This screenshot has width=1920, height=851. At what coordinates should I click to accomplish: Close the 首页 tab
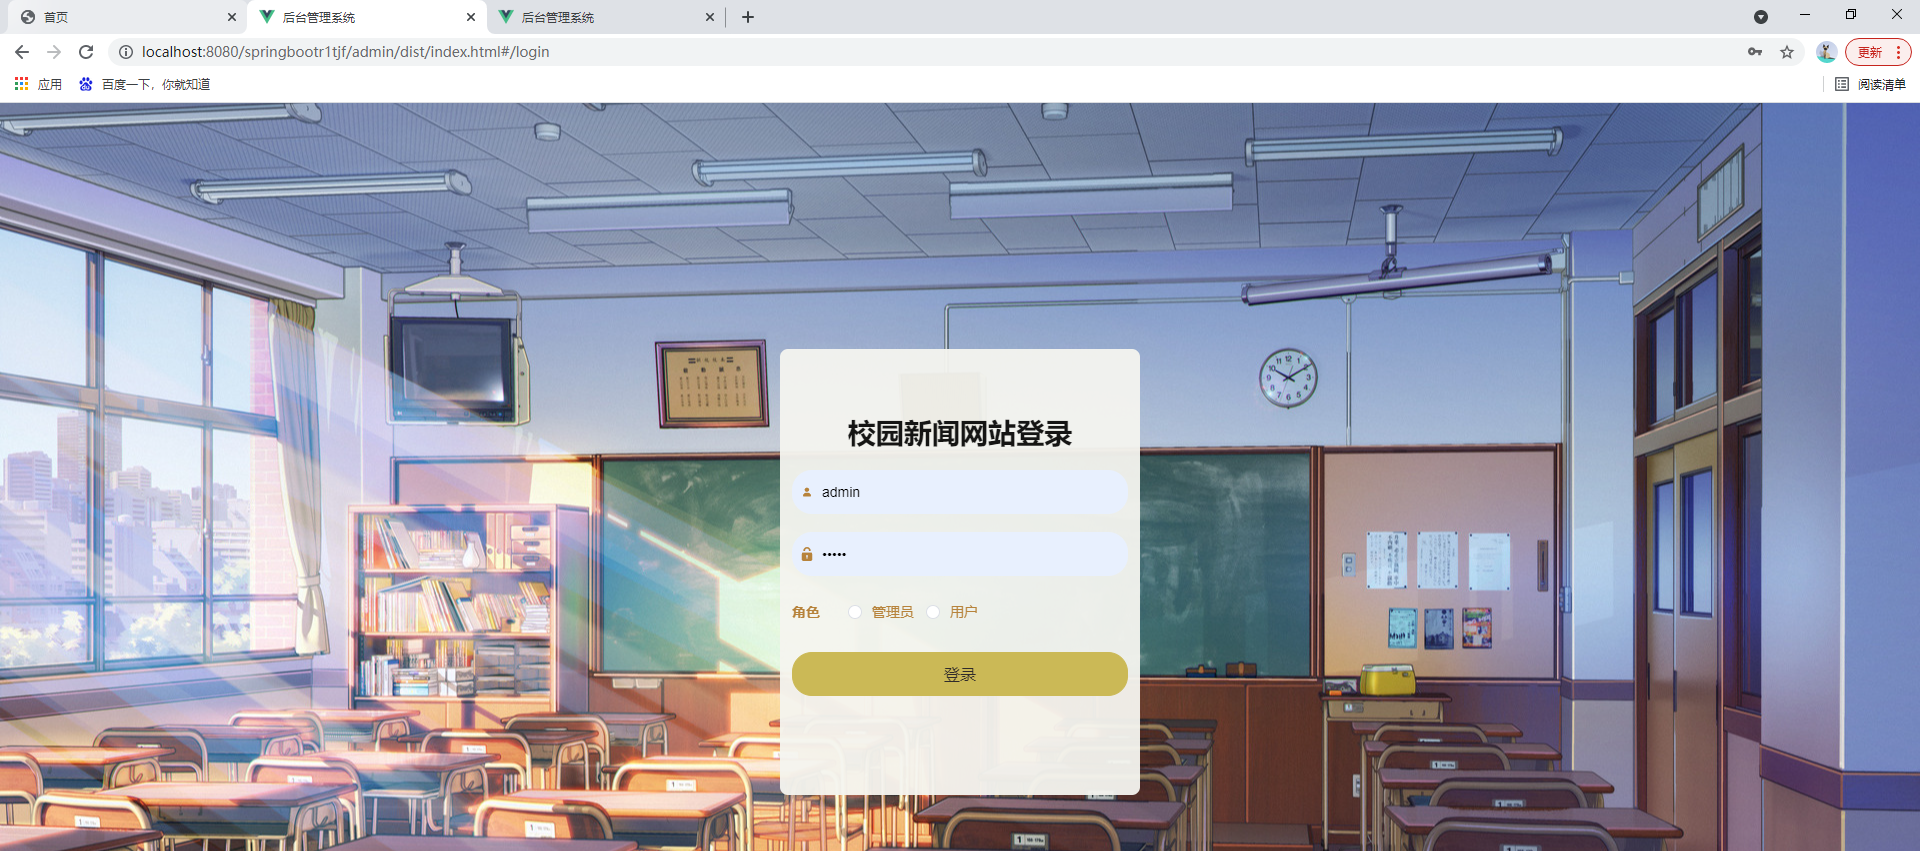(x=231, y=17)
